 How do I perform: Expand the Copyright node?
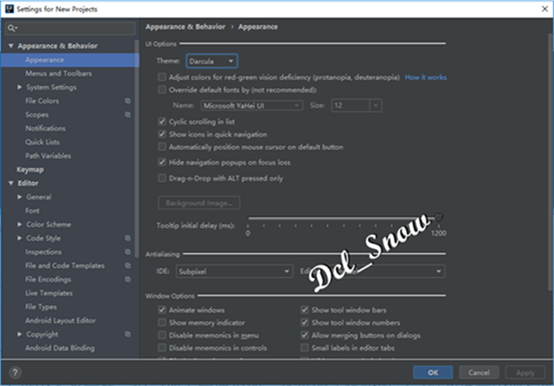(x=20, y=334)
